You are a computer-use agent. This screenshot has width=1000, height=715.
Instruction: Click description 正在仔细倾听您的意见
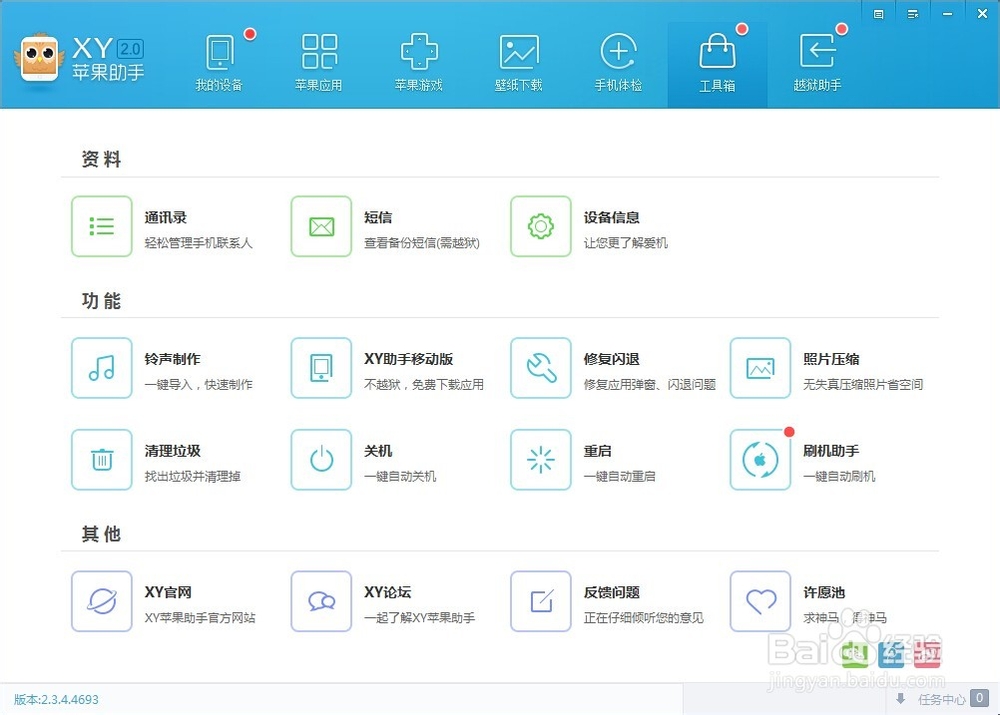[643, 618]
